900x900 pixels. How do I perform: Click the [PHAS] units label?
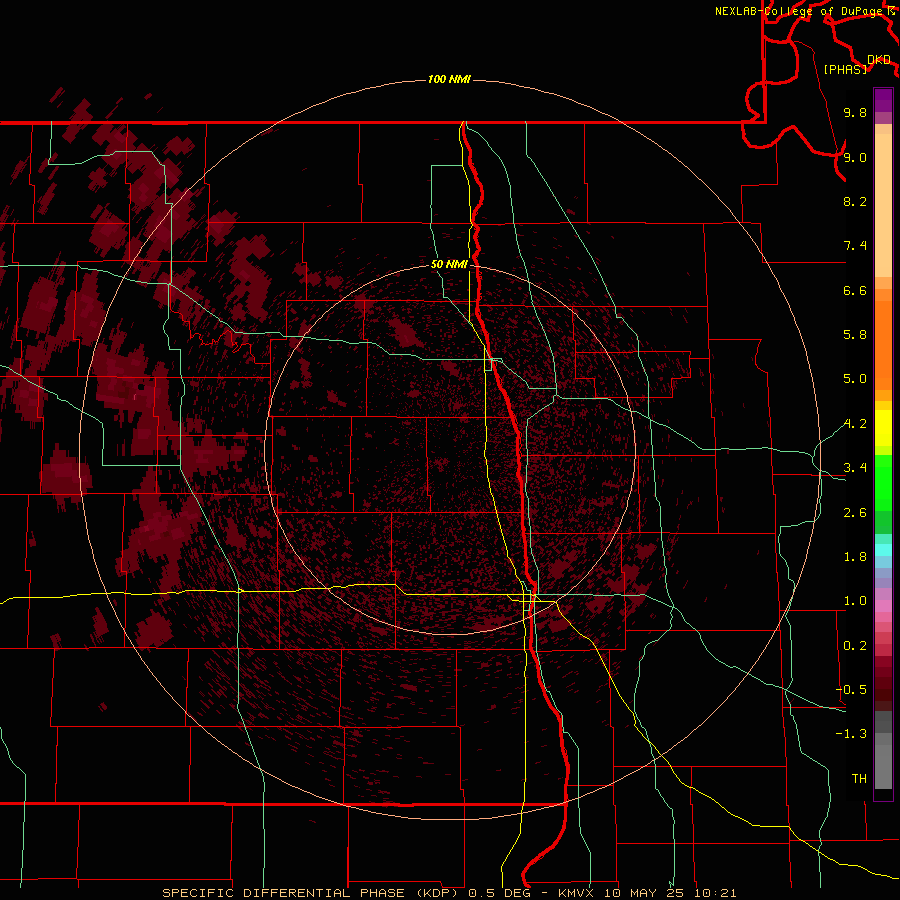[845, 69]
